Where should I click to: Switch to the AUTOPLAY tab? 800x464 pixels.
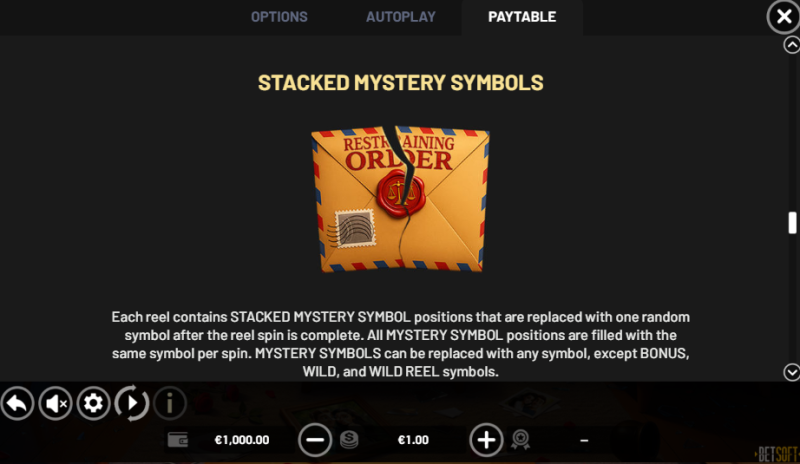[x=401, y=17]
